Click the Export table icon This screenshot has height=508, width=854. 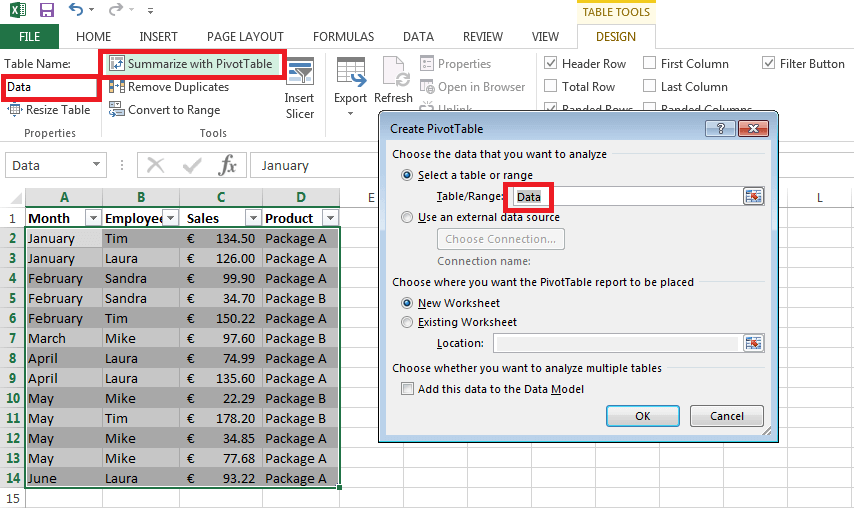click(351, 72)
